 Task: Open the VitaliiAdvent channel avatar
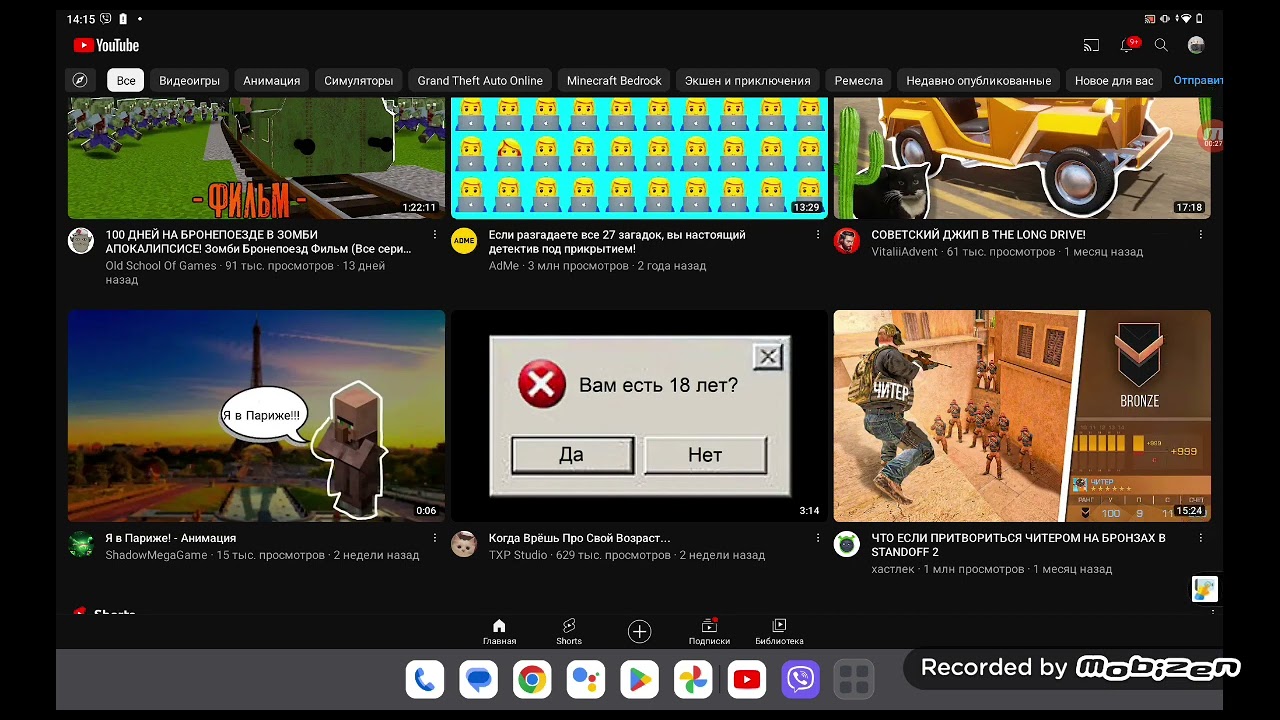(x=847, y=241)
